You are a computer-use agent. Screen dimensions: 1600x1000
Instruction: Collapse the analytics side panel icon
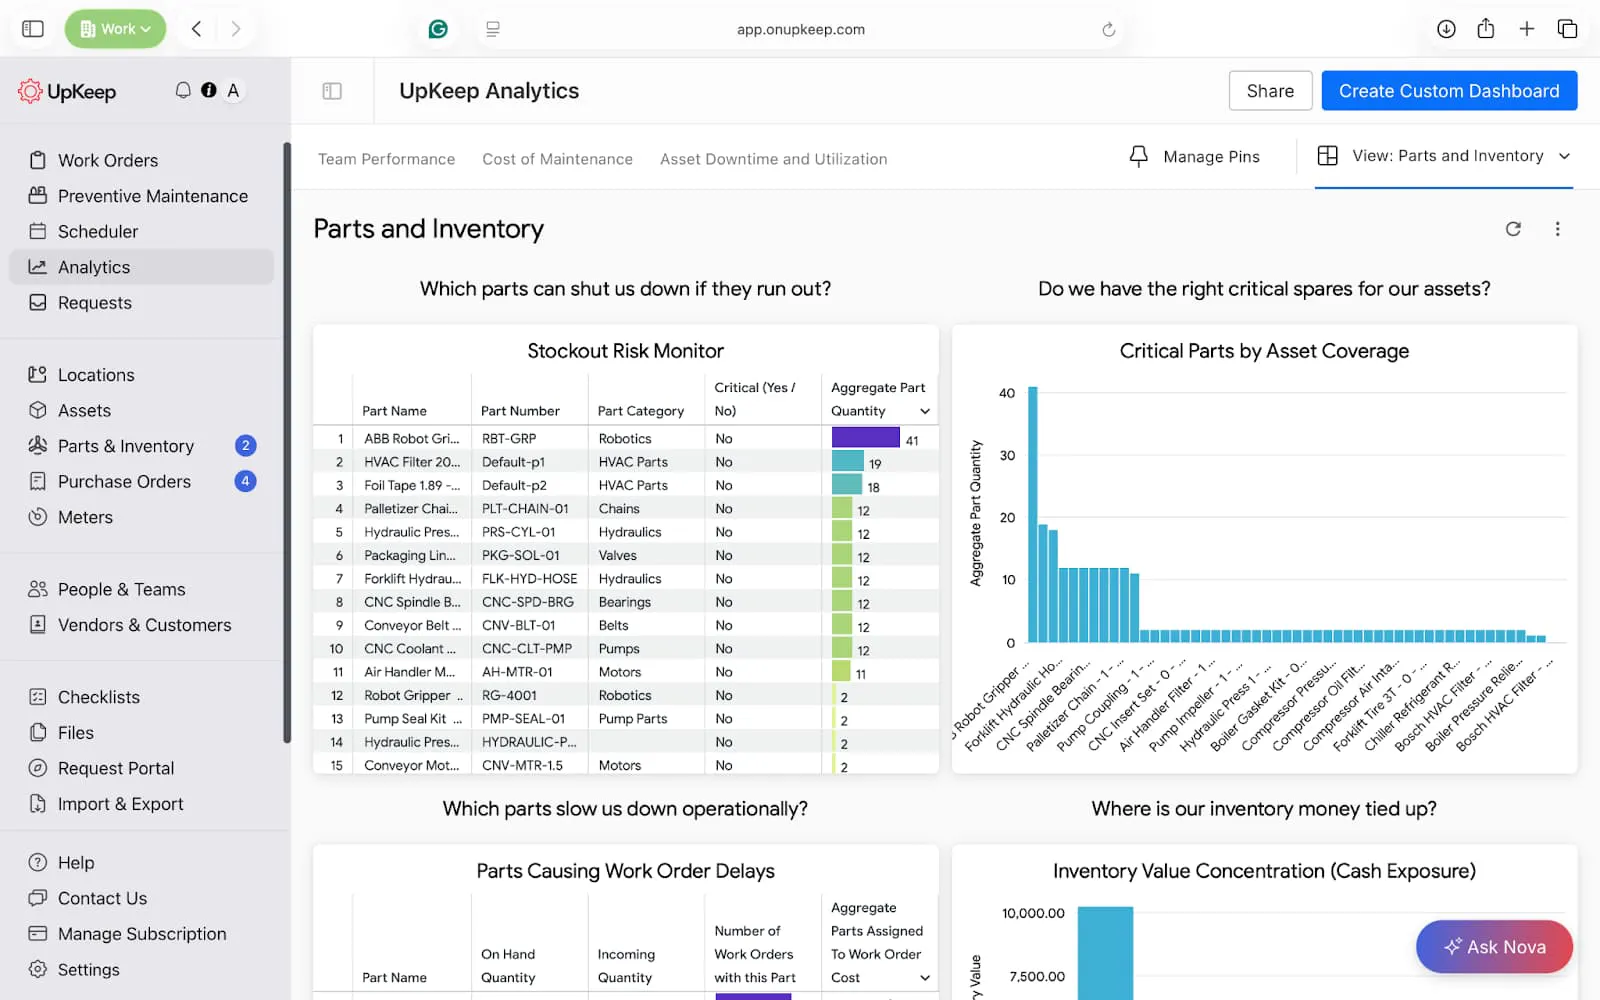coord(332,91)
